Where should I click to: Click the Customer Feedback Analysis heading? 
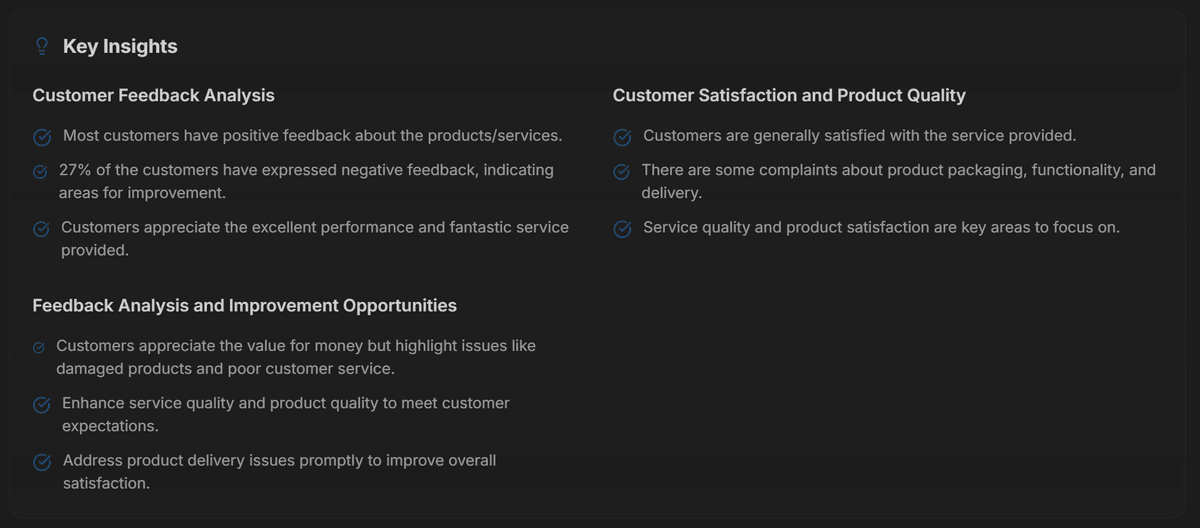point(153,95)
